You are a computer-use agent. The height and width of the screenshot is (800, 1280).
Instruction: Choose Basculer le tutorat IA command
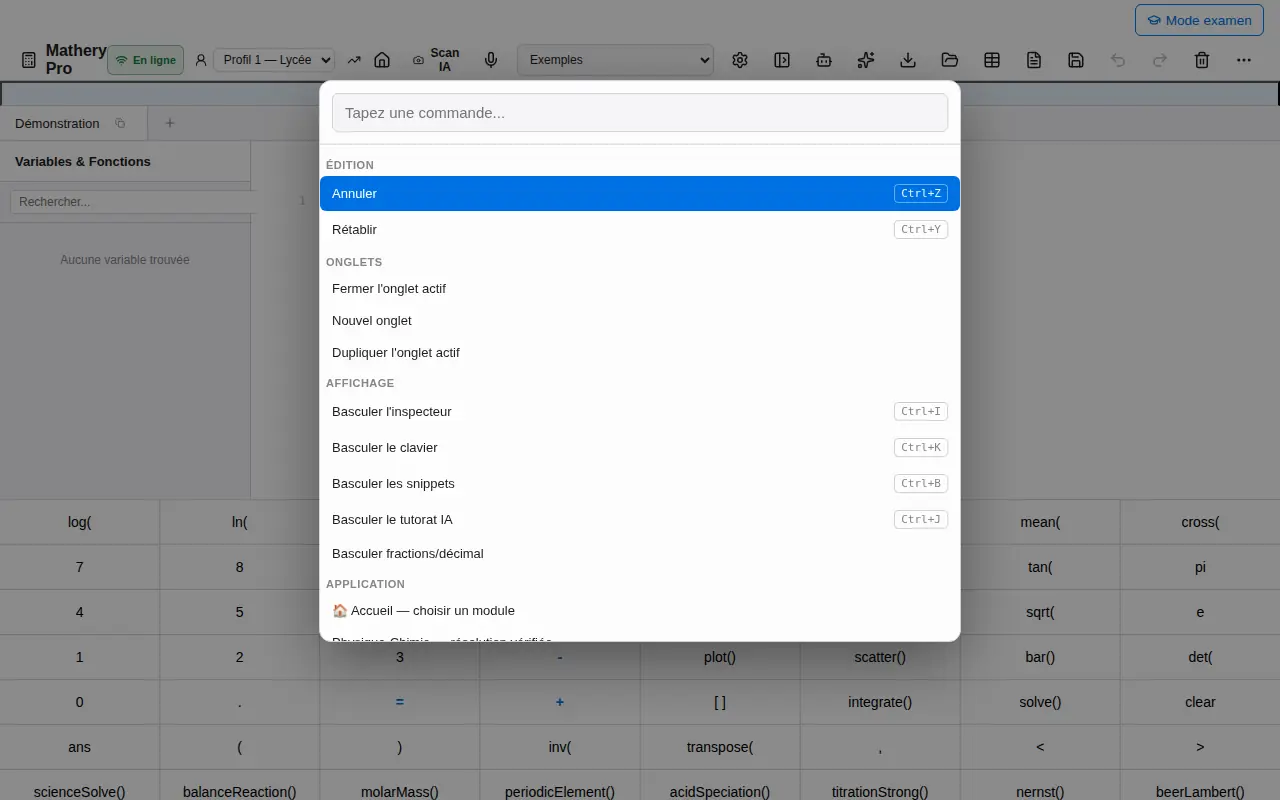coord(640,519)
